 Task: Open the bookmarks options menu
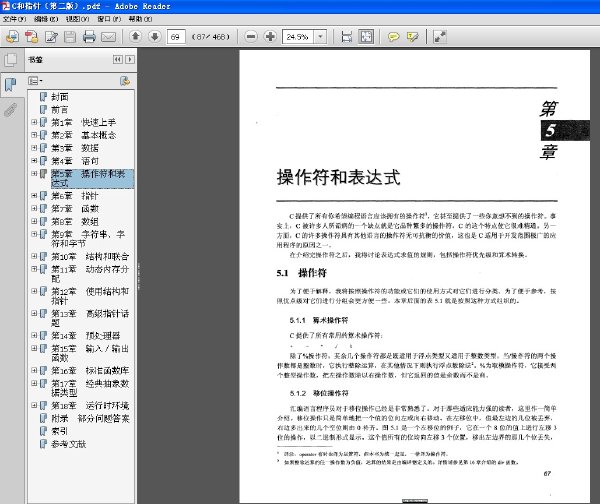tap(35, 81)
